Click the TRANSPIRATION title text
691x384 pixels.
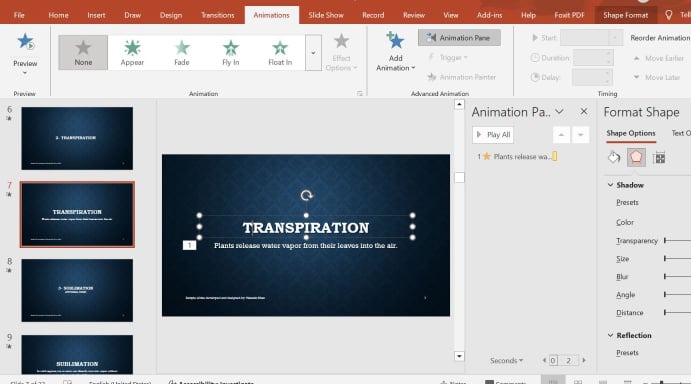pyautogui.click(x=306, y=227)
